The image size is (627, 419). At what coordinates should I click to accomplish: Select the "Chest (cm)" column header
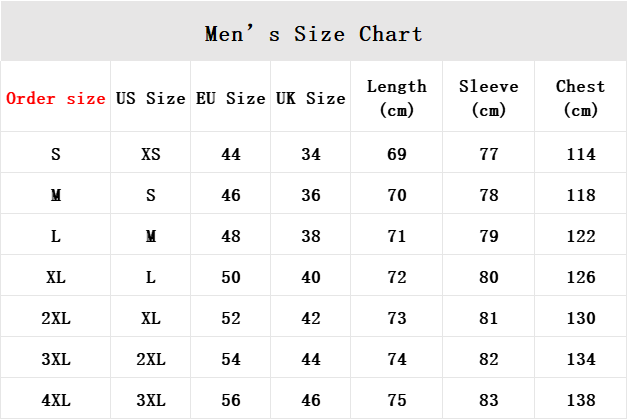pyautogui.click(x=581, y=98)
